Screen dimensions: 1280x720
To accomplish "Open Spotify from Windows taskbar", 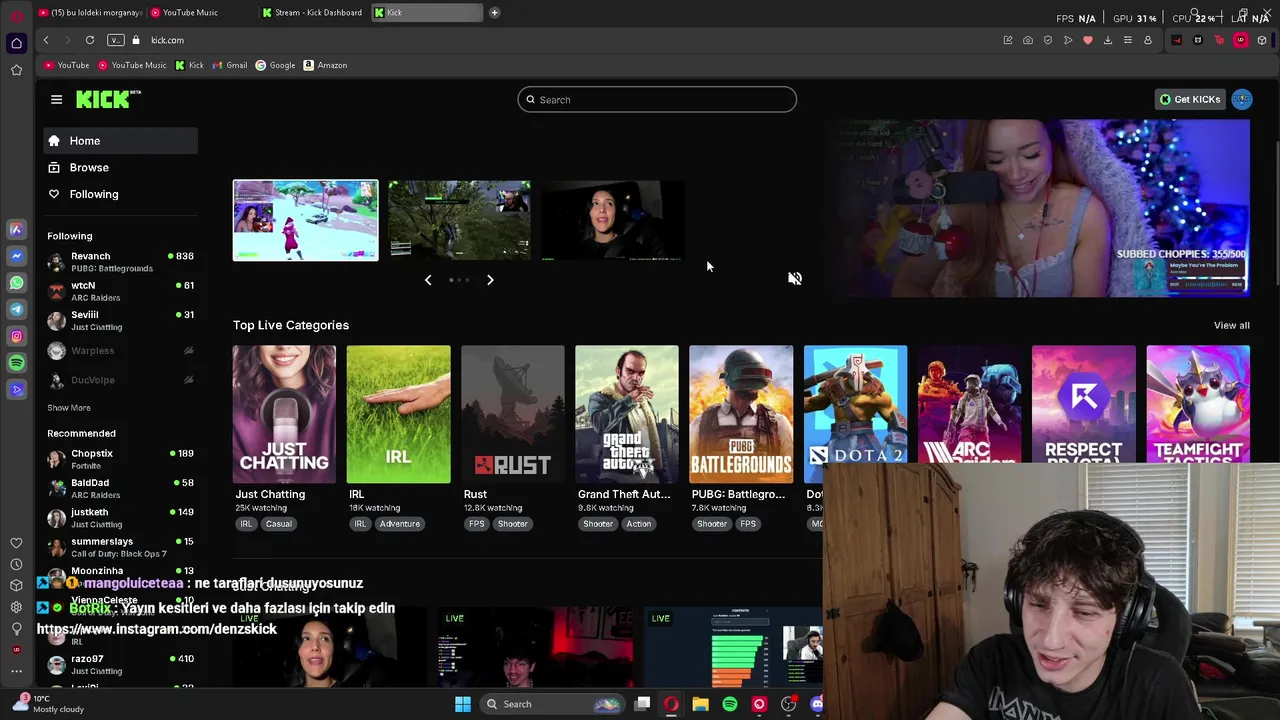I will 730,704.
